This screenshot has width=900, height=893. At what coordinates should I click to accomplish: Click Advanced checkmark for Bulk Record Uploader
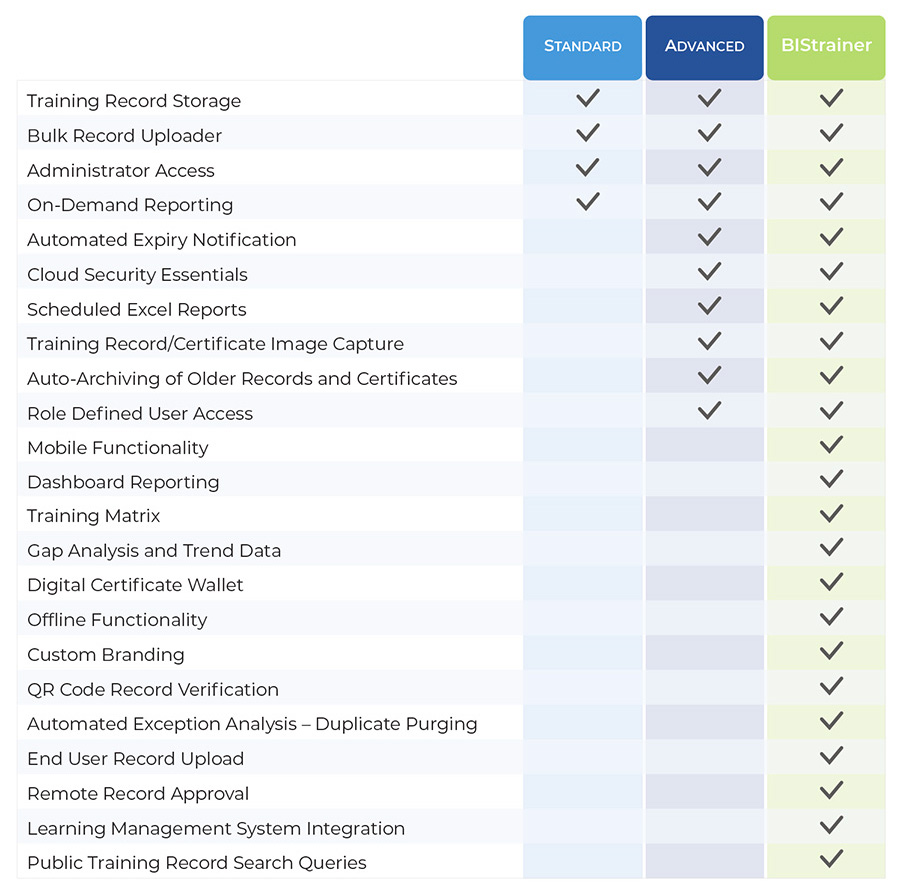(x=709, y=133)
